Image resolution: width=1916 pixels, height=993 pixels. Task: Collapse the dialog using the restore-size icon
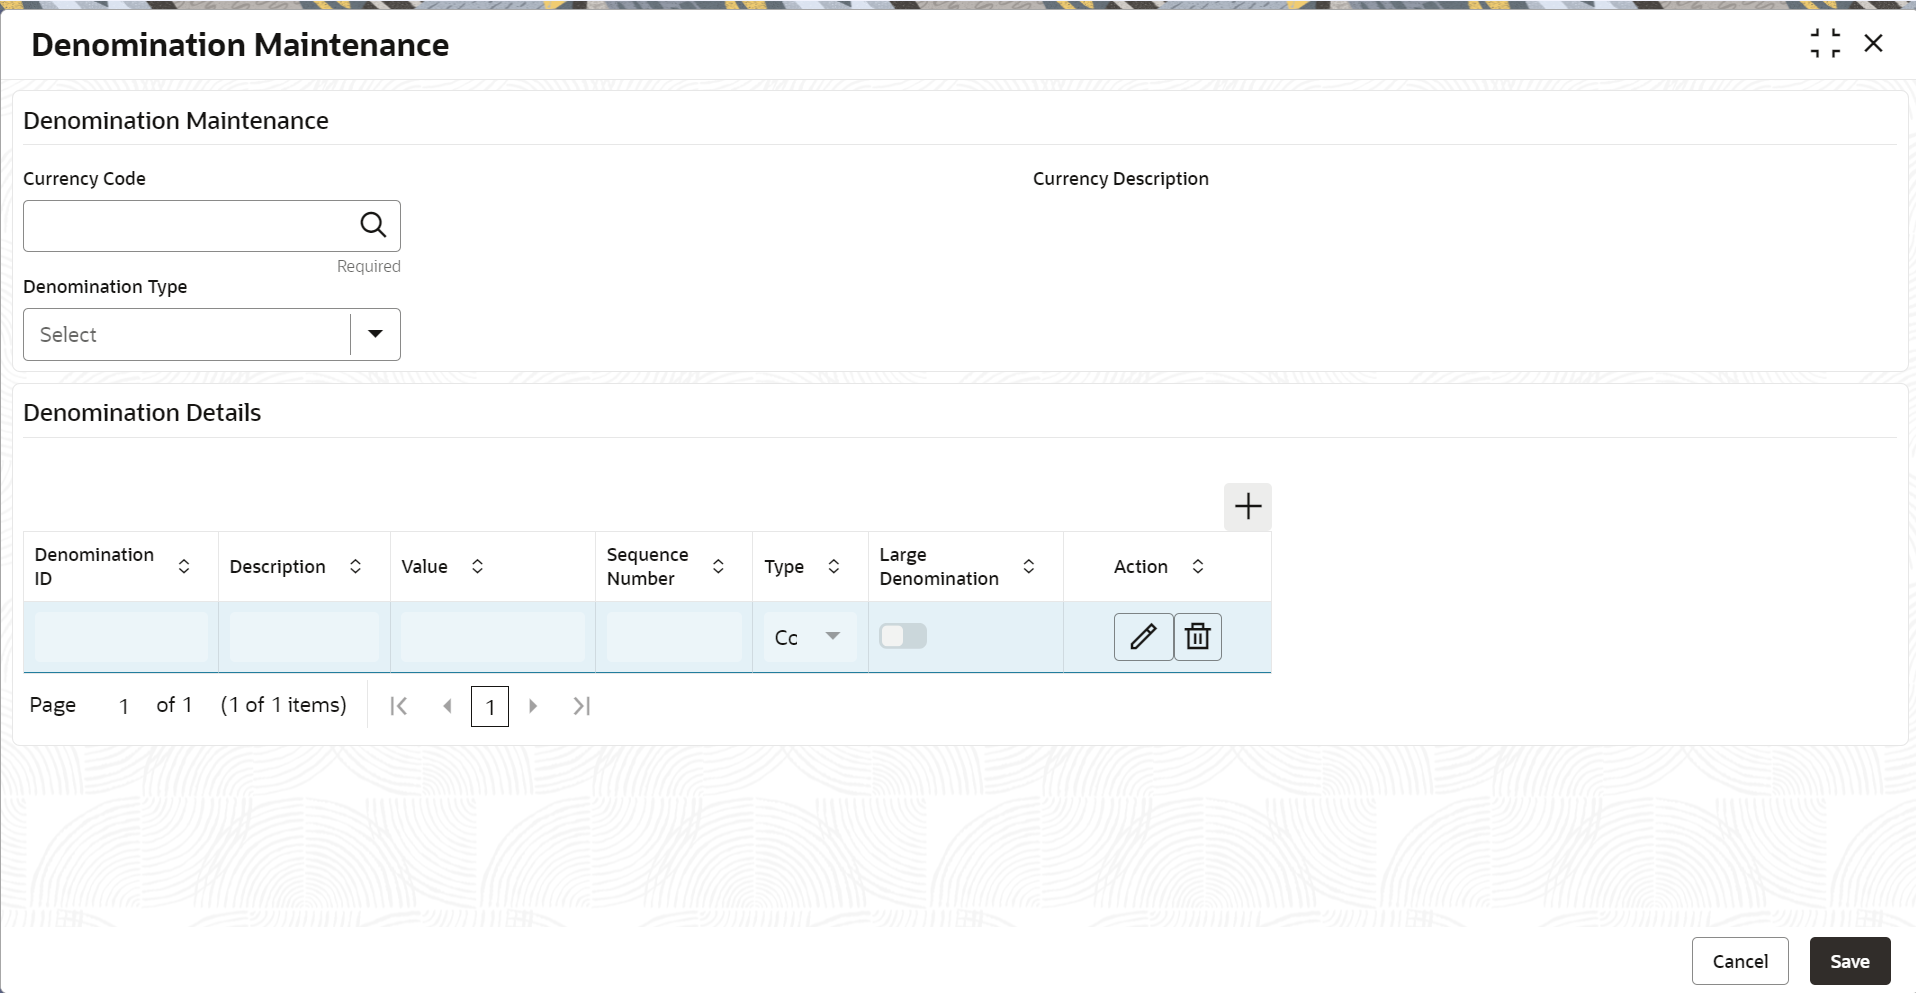(1825, 43)
